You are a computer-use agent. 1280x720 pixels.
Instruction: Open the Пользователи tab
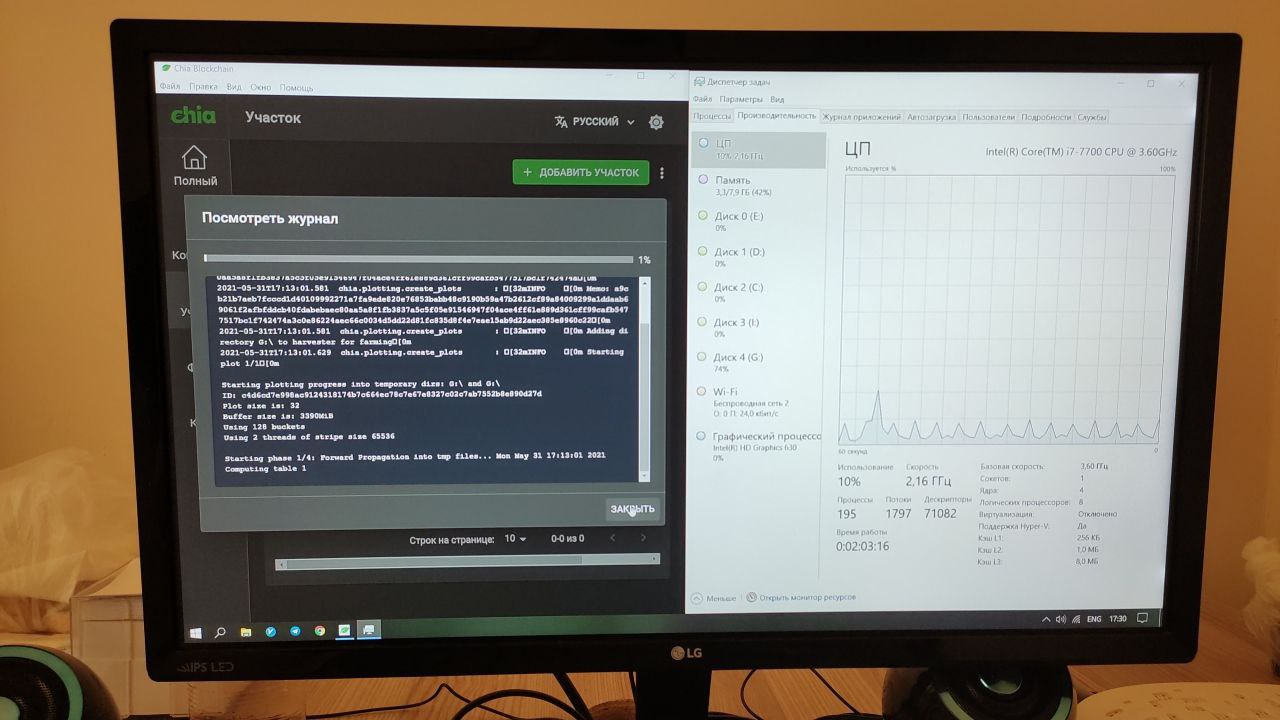click(988, 117)
